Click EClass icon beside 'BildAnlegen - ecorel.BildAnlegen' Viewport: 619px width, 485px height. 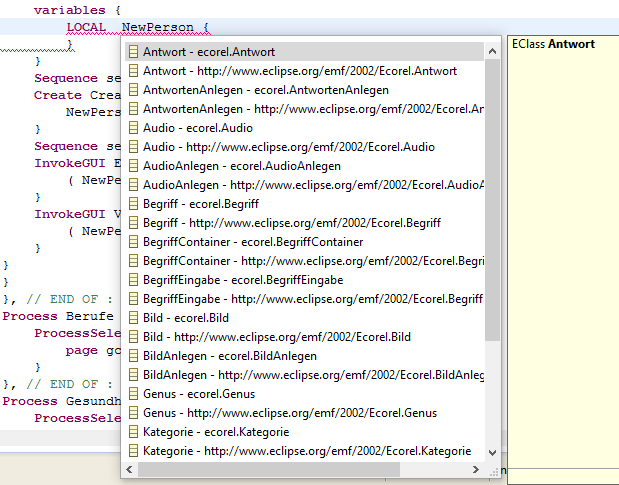(x=133, y=356)
